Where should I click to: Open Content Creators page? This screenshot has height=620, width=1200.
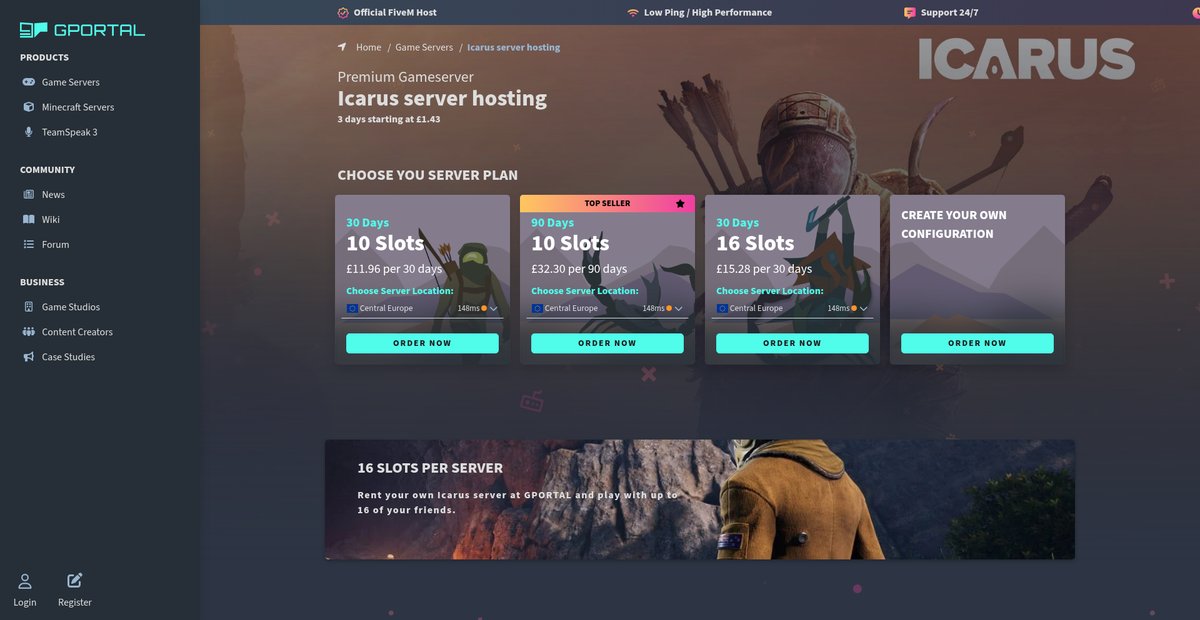coord(77,332)
